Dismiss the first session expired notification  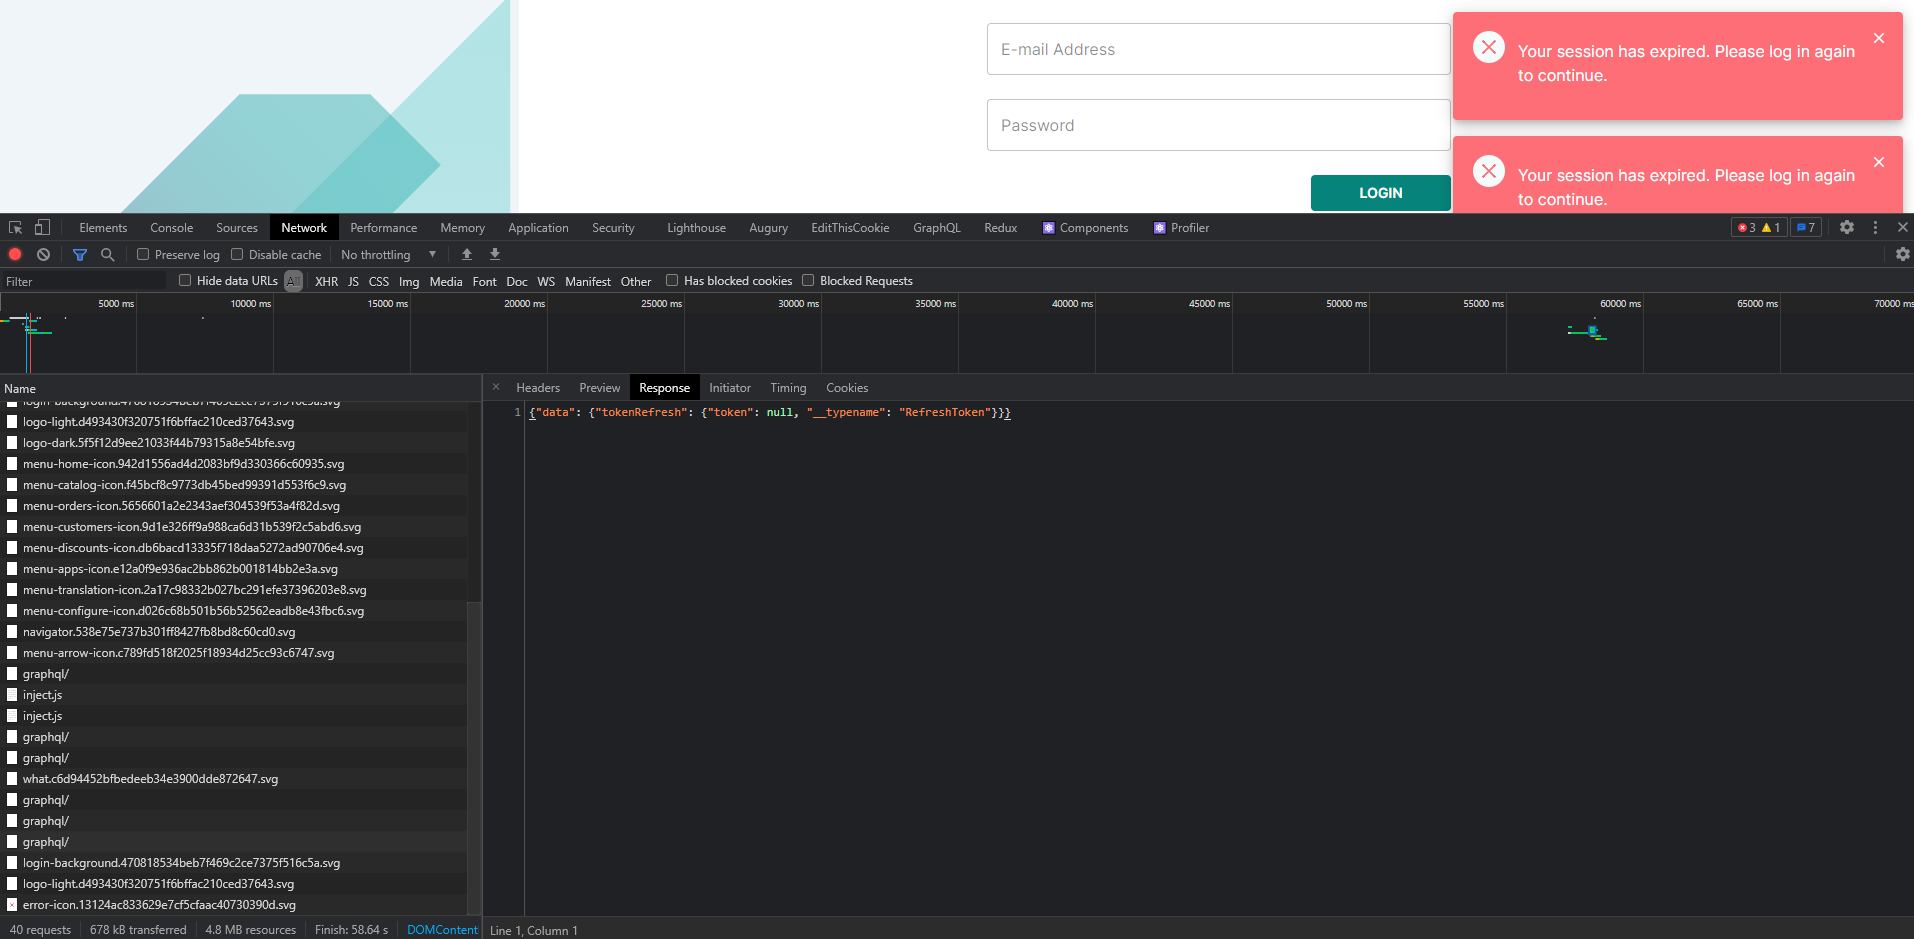(x=1879, y=38)
